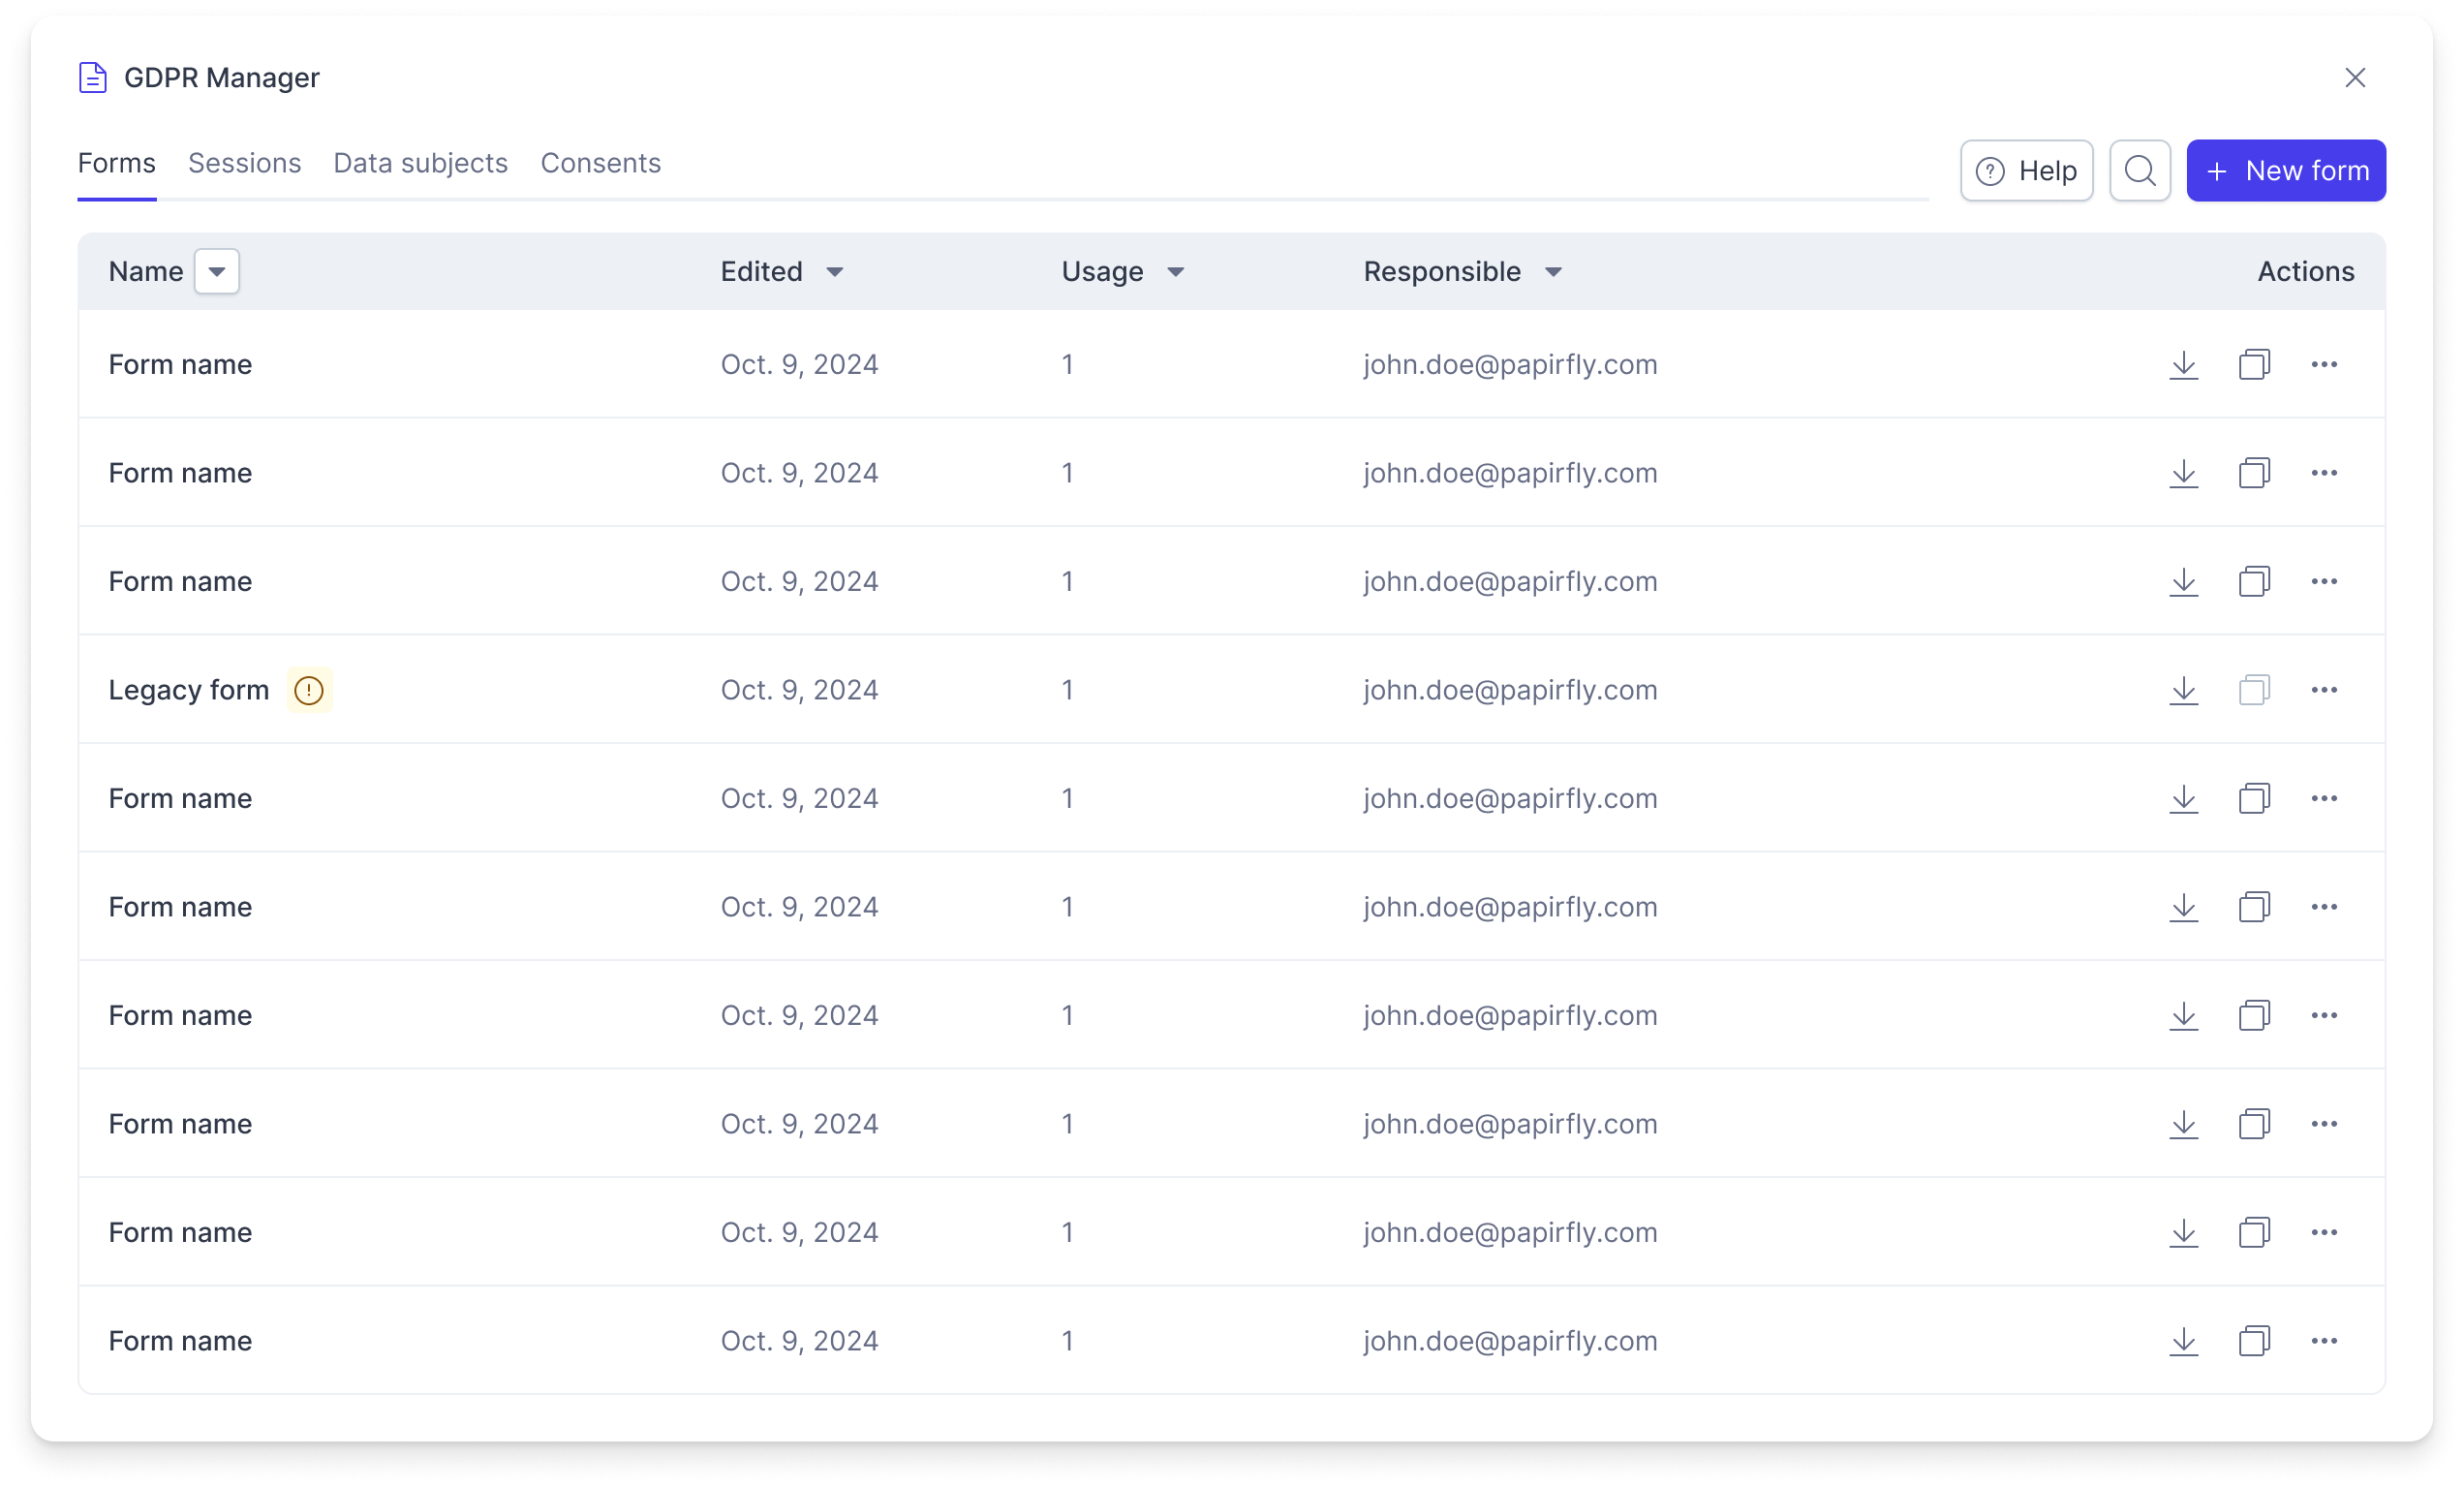Screen dimensions: 2464x1488
Task: Duplicate the last Form name row
Action: pos(2254,1341)
